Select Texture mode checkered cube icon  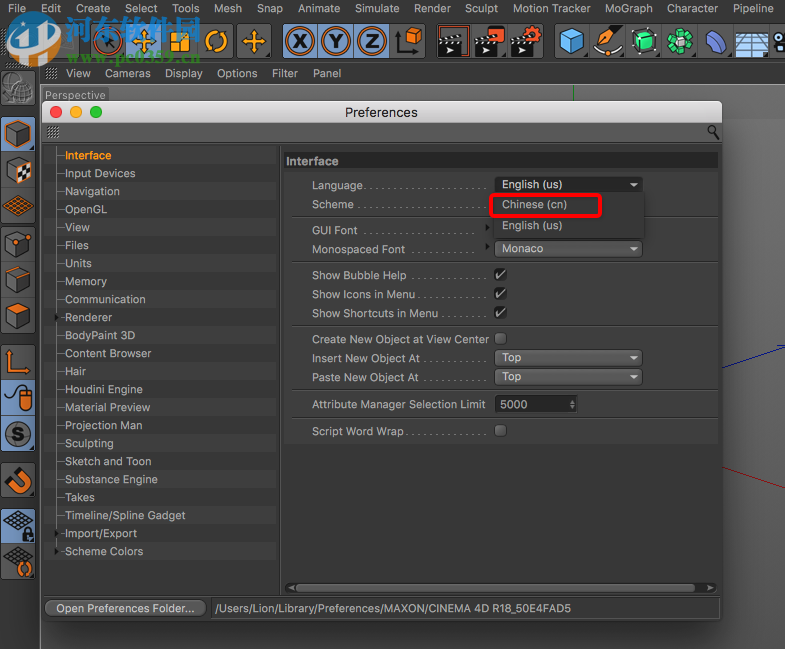18,170
